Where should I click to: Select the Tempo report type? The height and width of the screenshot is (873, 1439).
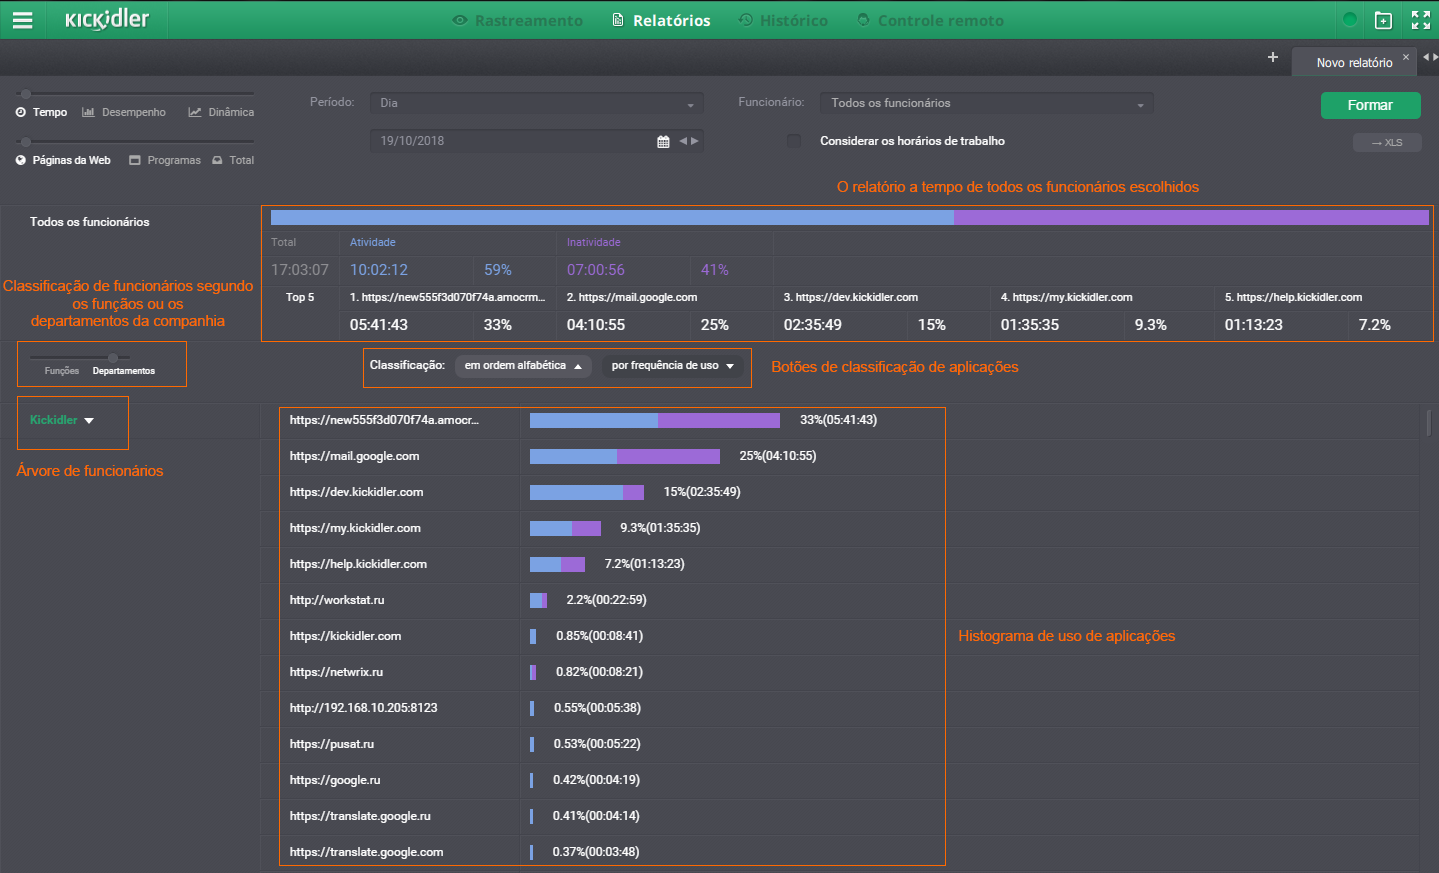tap(50, 112)
